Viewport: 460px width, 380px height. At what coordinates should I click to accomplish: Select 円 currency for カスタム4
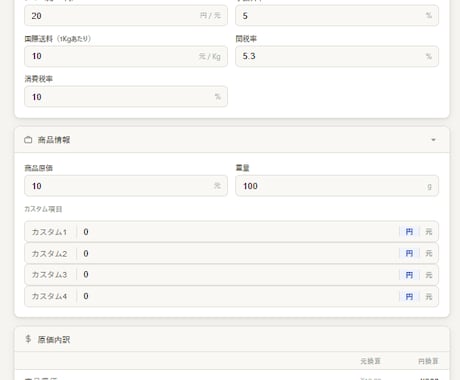click(409, 296)
